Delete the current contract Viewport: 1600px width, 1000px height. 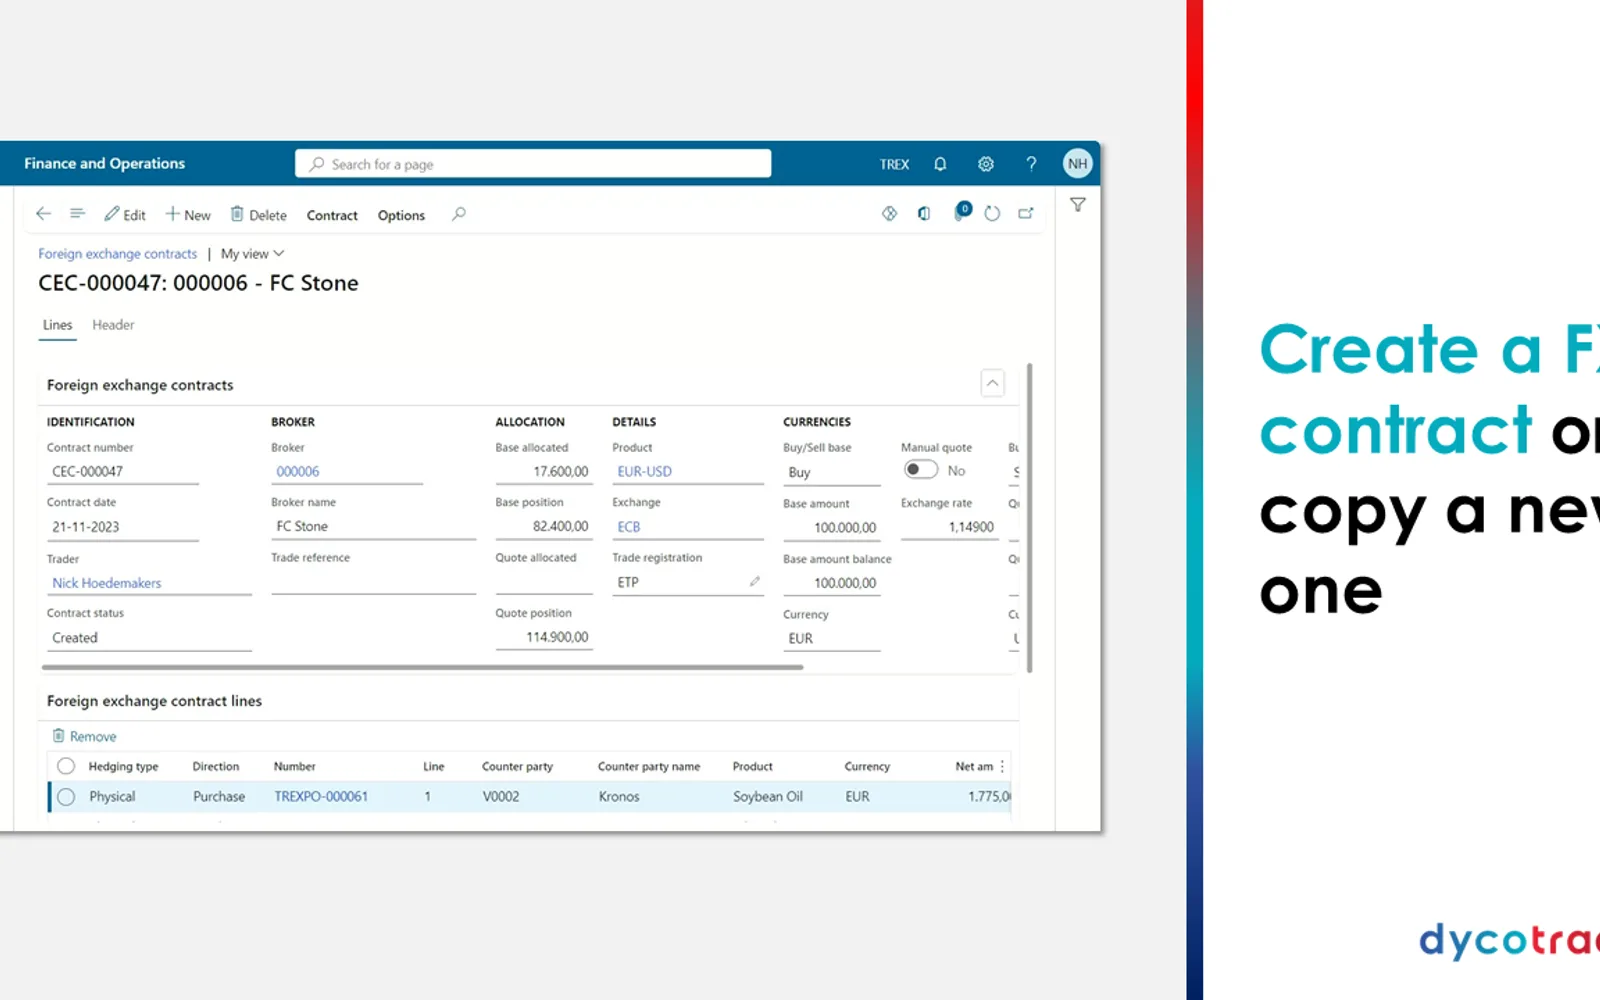point(259,214)
